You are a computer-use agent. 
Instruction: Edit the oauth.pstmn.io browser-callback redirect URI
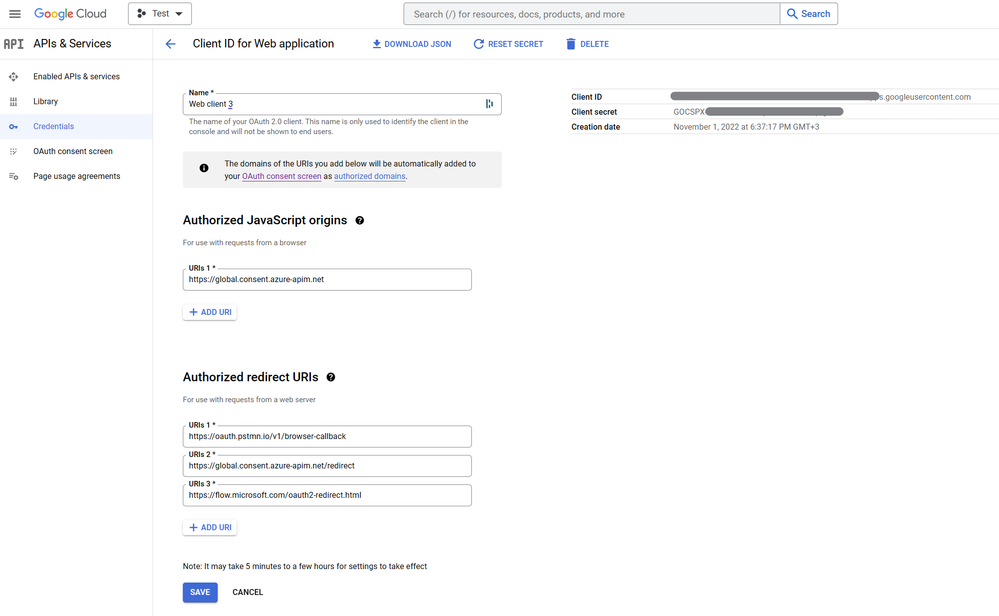click(327, 436)
